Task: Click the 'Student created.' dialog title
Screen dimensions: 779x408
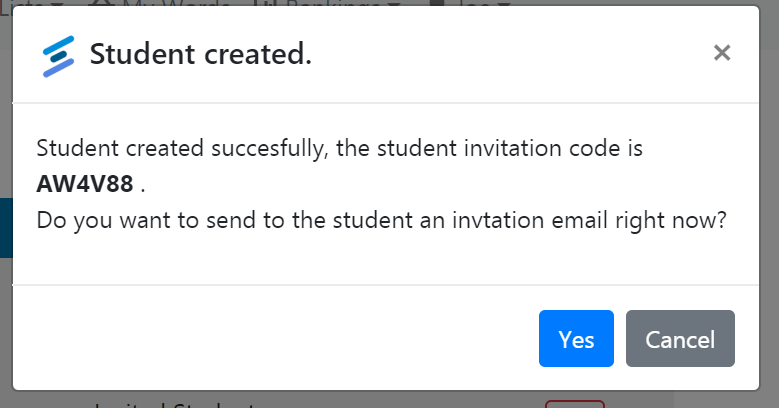Action: coord(200,54)
